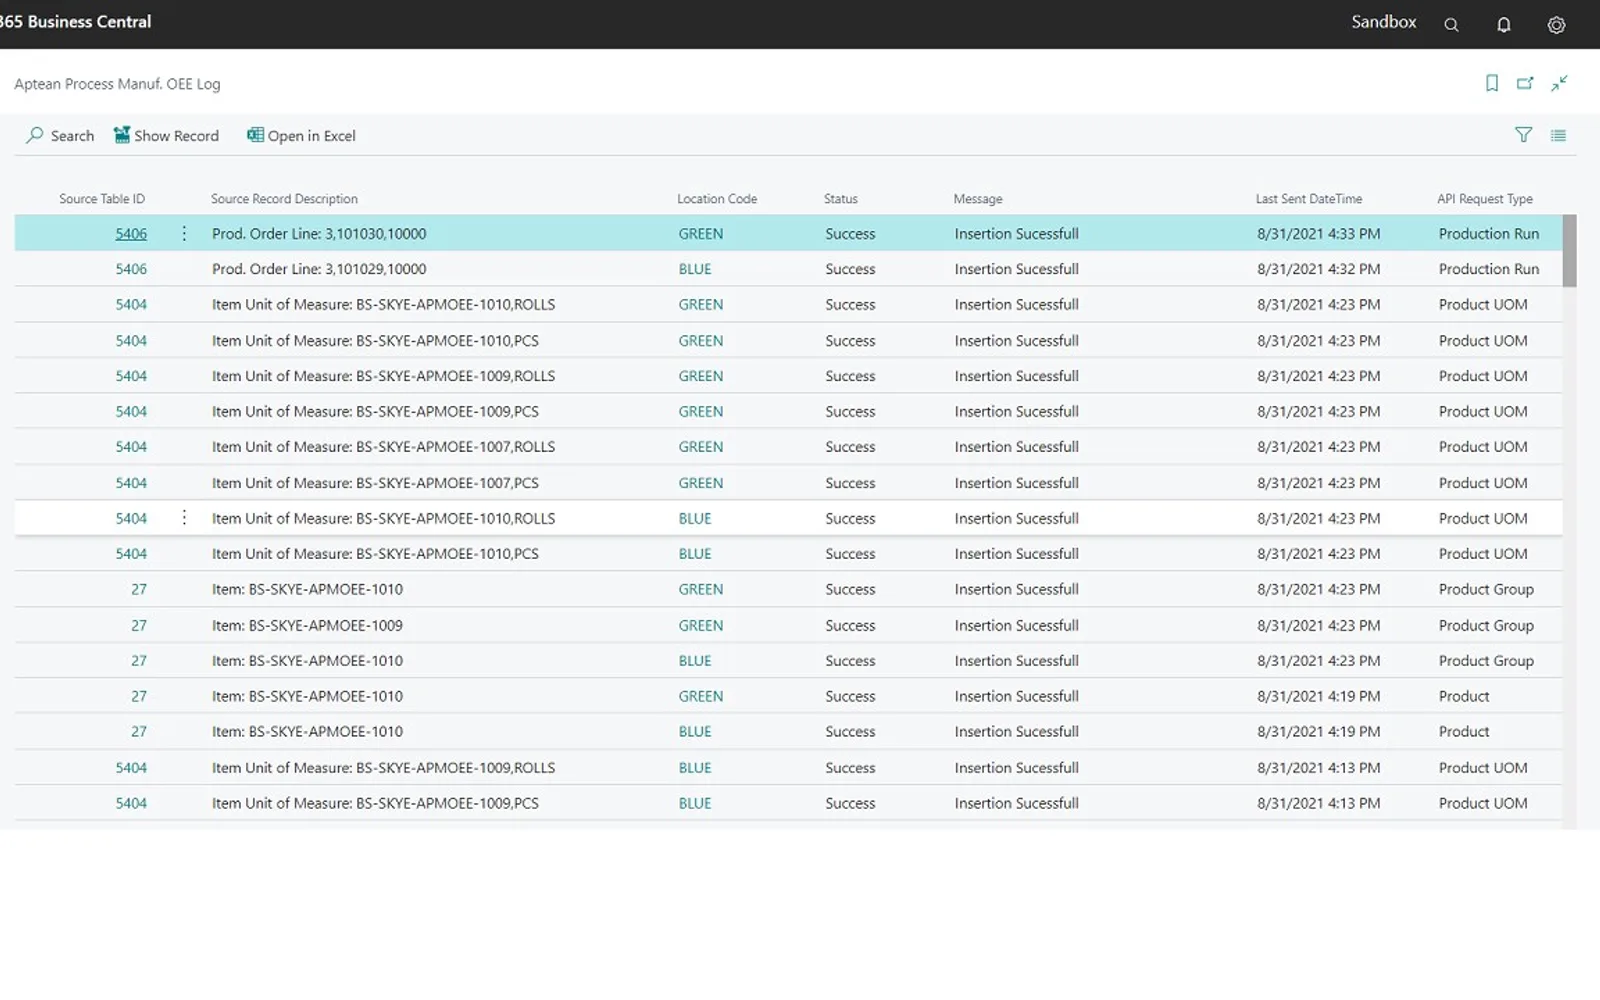Image resolution: width=1600 pixels, height=1000 pixels.
Task: Click the 'Aptean Process Manuf. OEE Log' page title
Action: pyautogui.click(x=117, y=84)
